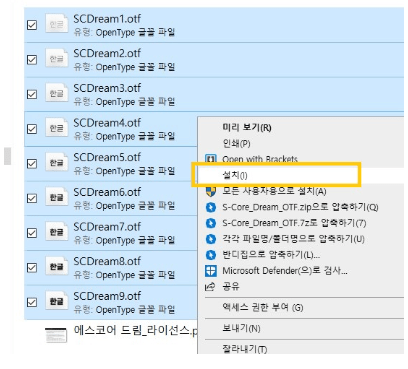Click the Bandizip icon beside 반디집으로 압축하기
408x369 pixels.
pos(211,255)
